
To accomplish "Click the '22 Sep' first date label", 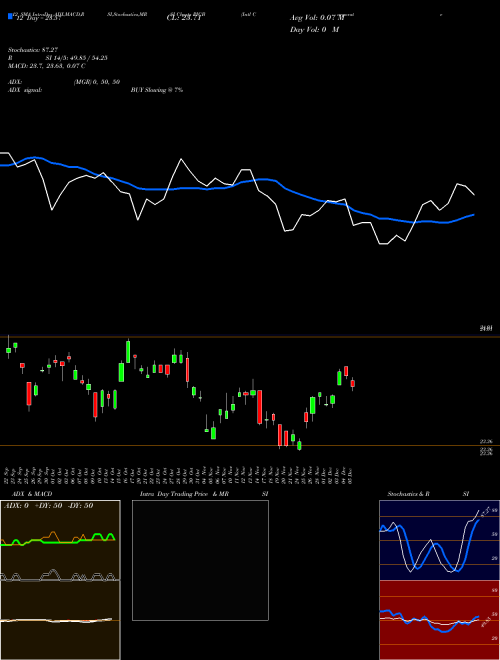I will [x=8, y=474].
